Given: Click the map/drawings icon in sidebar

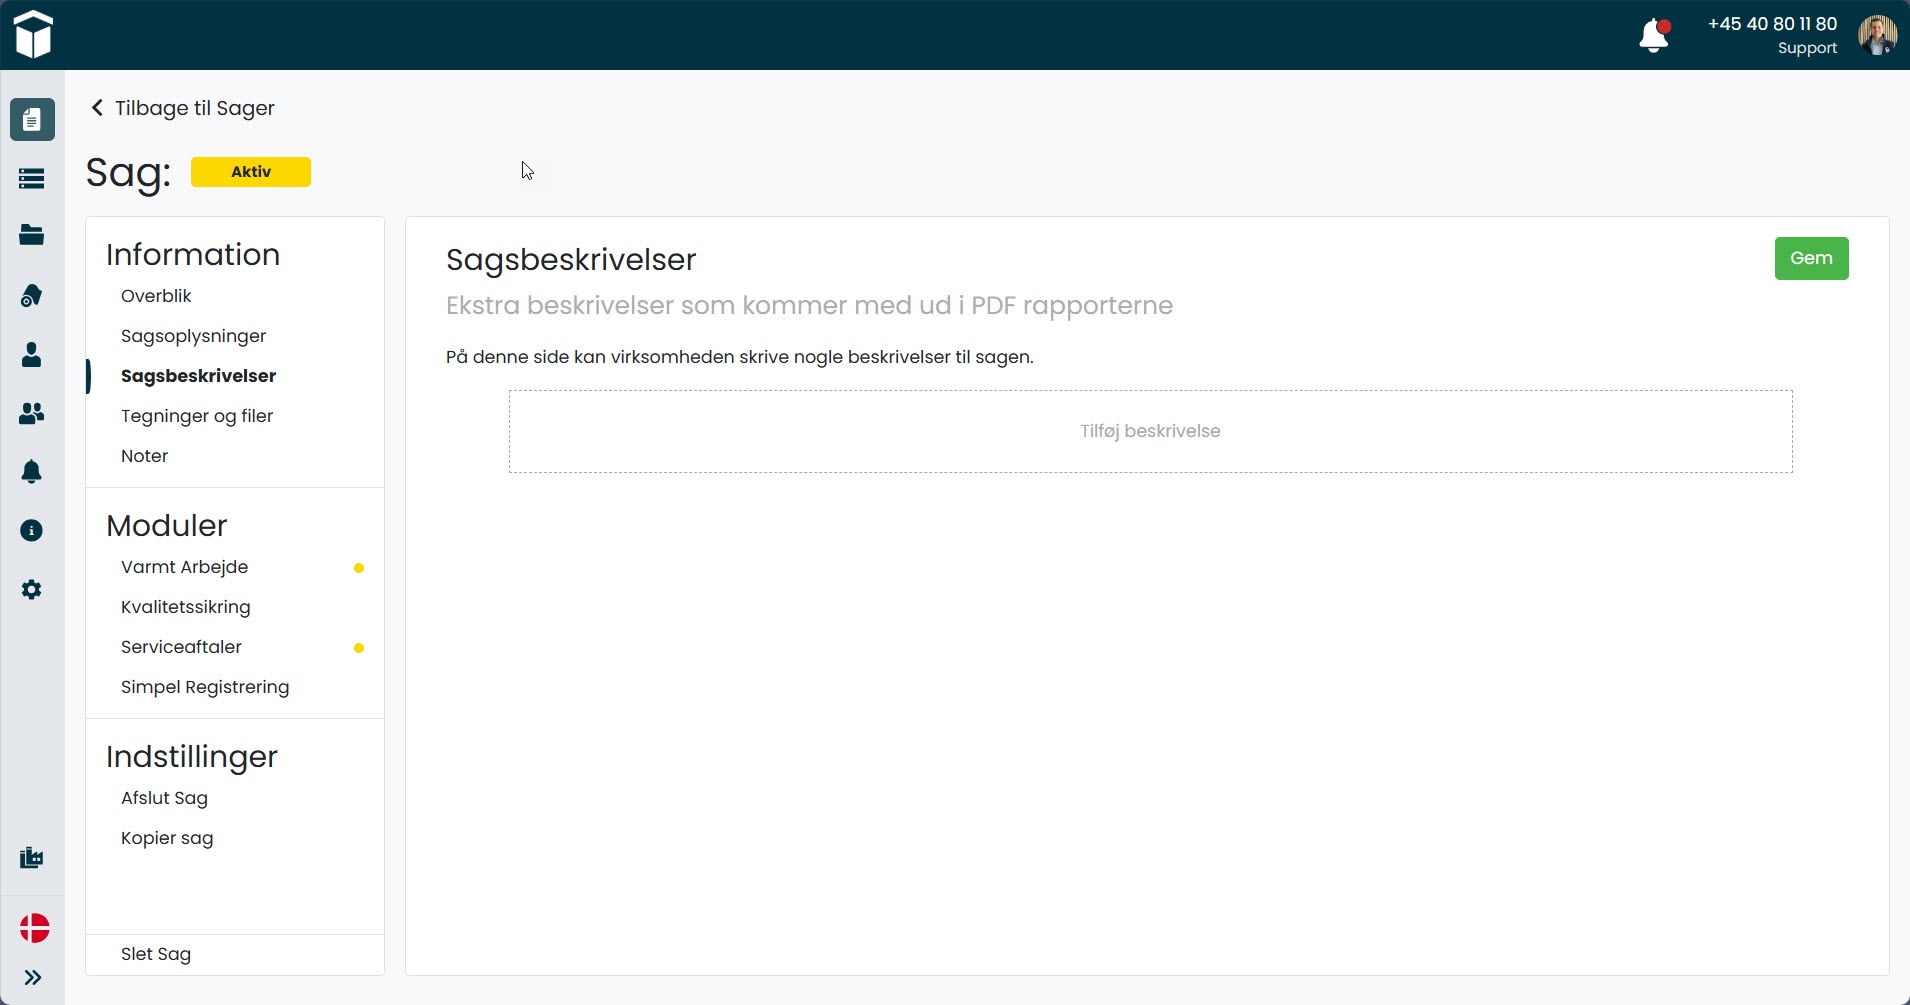Looking at the screenshot, I should [32, 295].
